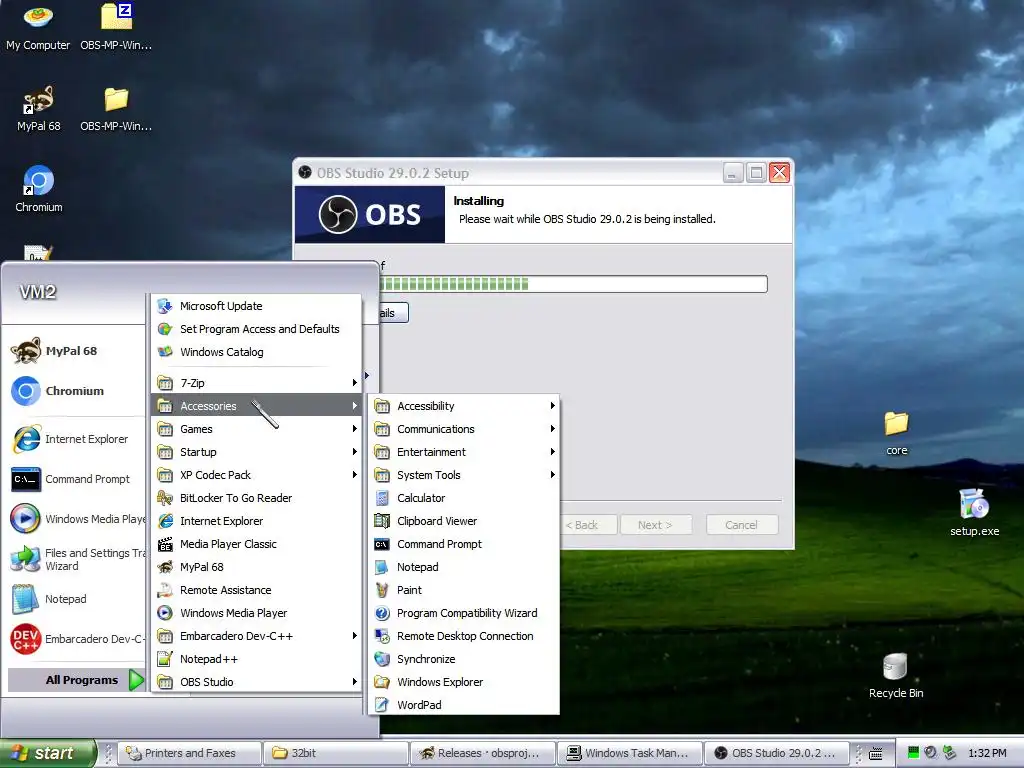Viewport: 1024px width, 768px height.
Task: Click Next in OBS Setup
Action: [655, 525]
